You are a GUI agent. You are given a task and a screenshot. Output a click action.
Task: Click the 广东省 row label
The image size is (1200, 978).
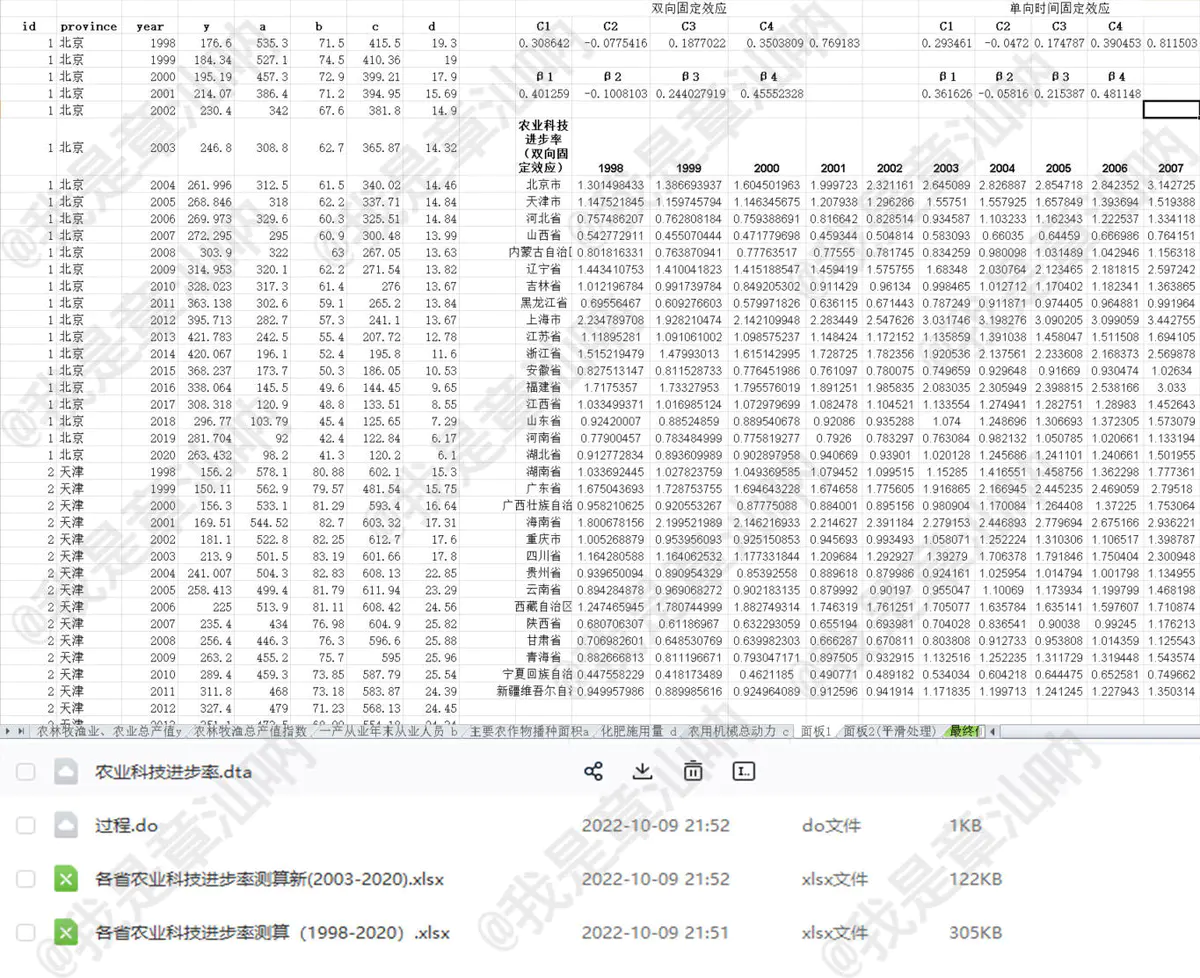(545, 488)
